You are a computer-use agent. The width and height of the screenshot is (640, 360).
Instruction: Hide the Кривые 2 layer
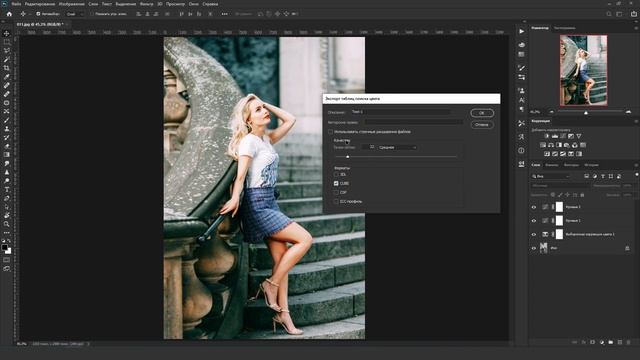pyautogui.click(x=533, y=207)
